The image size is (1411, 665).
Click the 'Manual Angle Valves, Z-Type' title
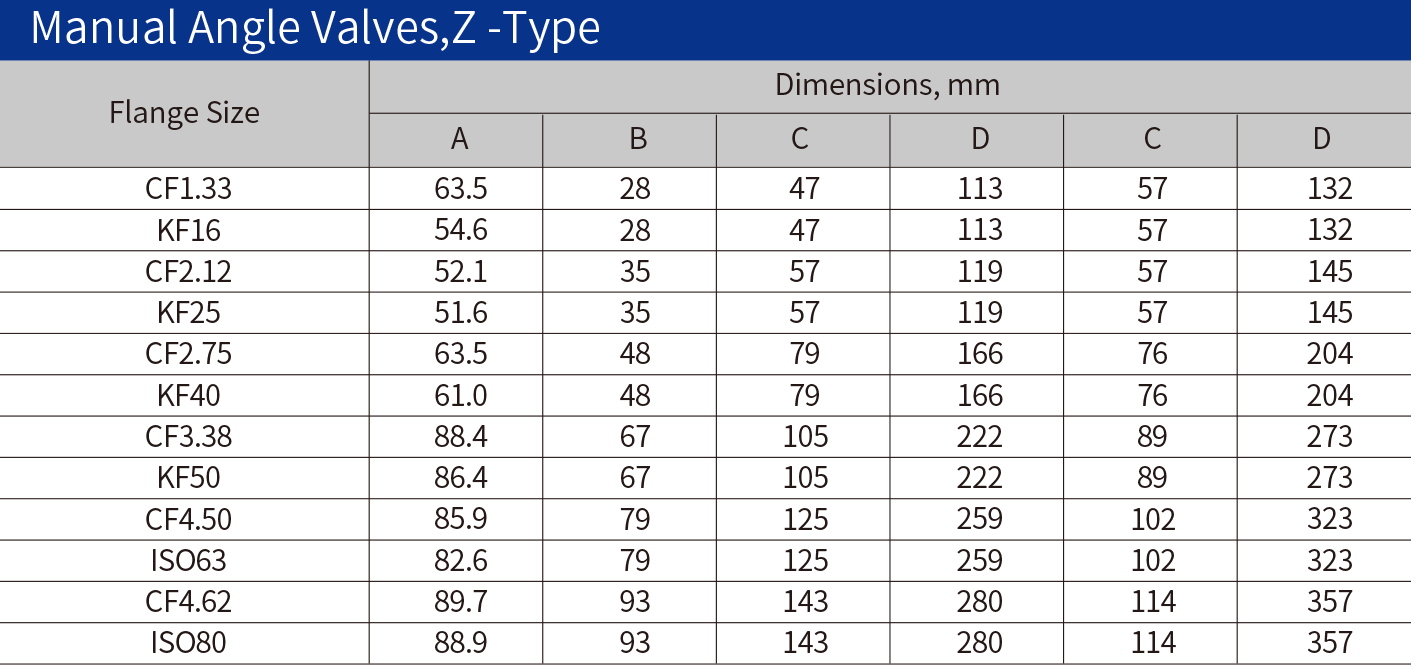[315, 28]
